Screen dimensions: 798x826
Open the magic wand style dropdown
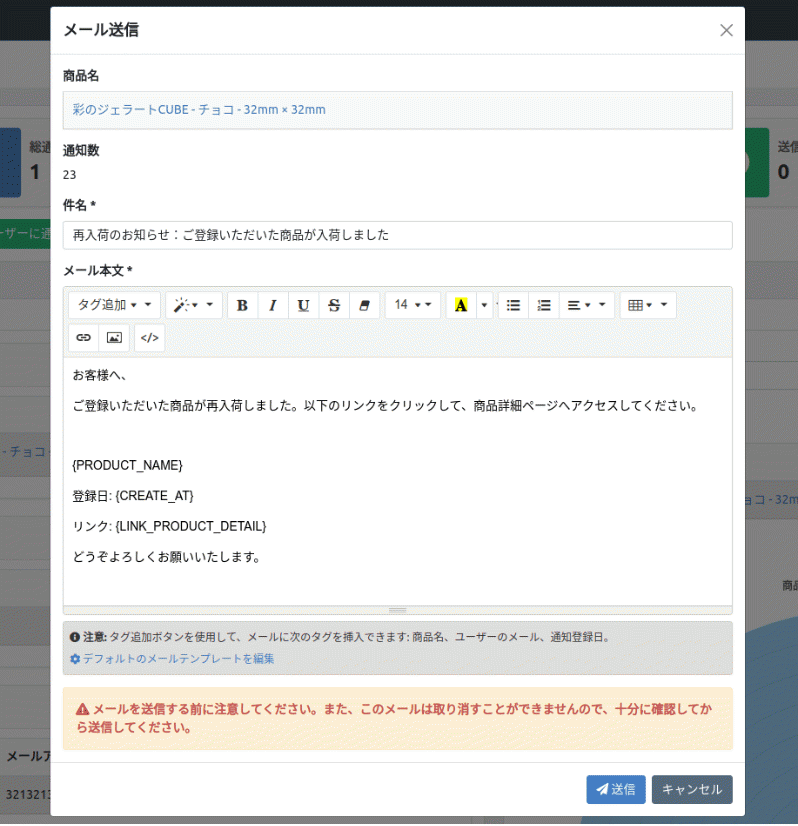click(x=194, y=305)
